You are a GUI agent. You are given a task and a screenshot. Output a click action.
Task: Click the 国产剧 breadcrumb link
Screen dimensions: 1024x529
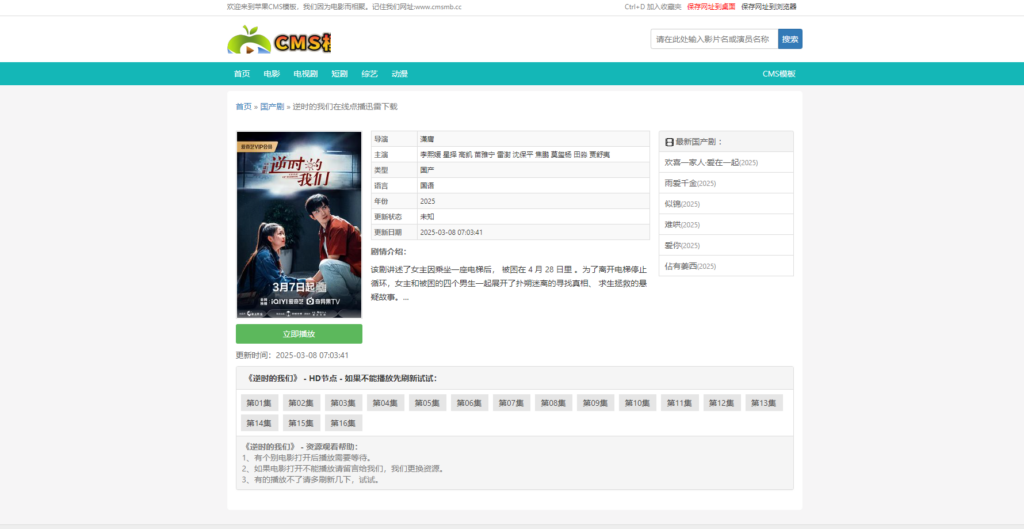(272, 106)
